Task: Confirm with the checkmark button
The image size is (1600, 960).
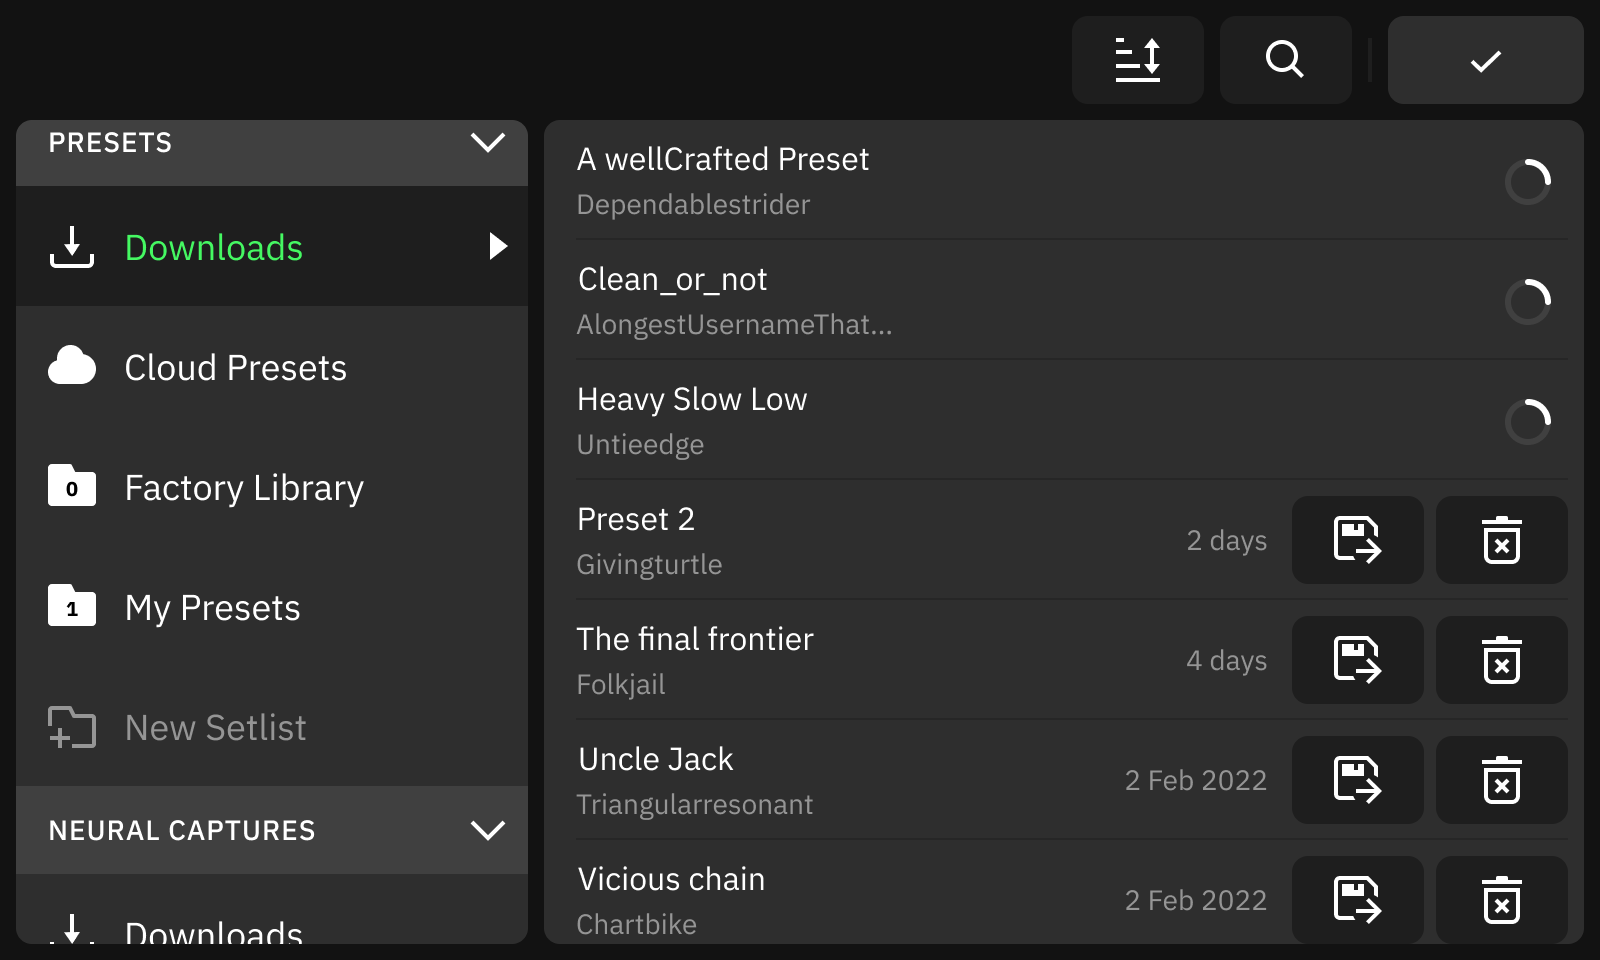Action: [x=1485, y=60]
